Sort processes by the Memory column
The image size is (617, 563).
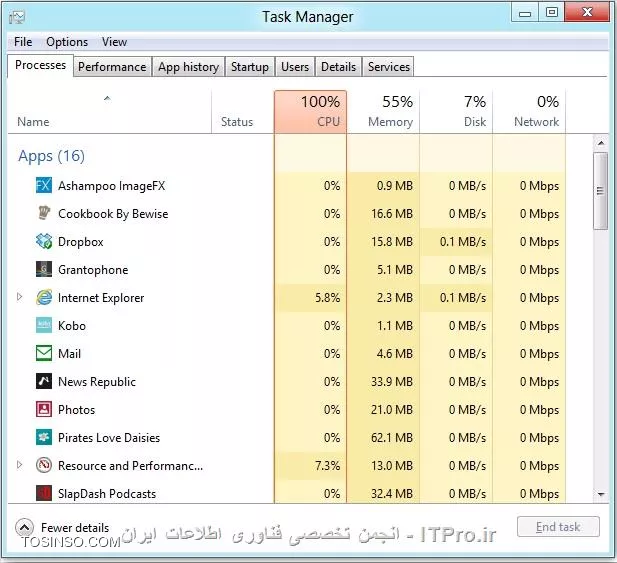[x=383, y=112]
